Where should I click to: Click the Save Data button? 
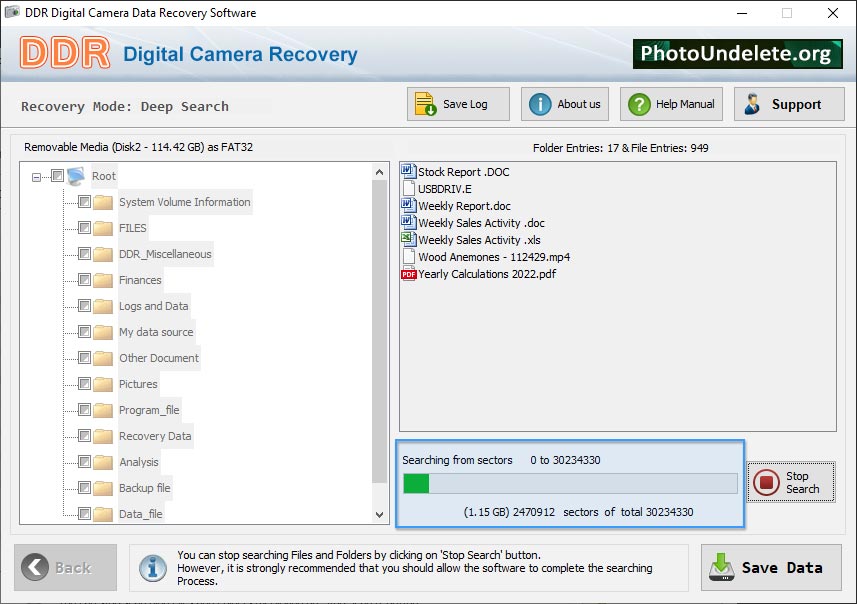click(x=771, y=567)
